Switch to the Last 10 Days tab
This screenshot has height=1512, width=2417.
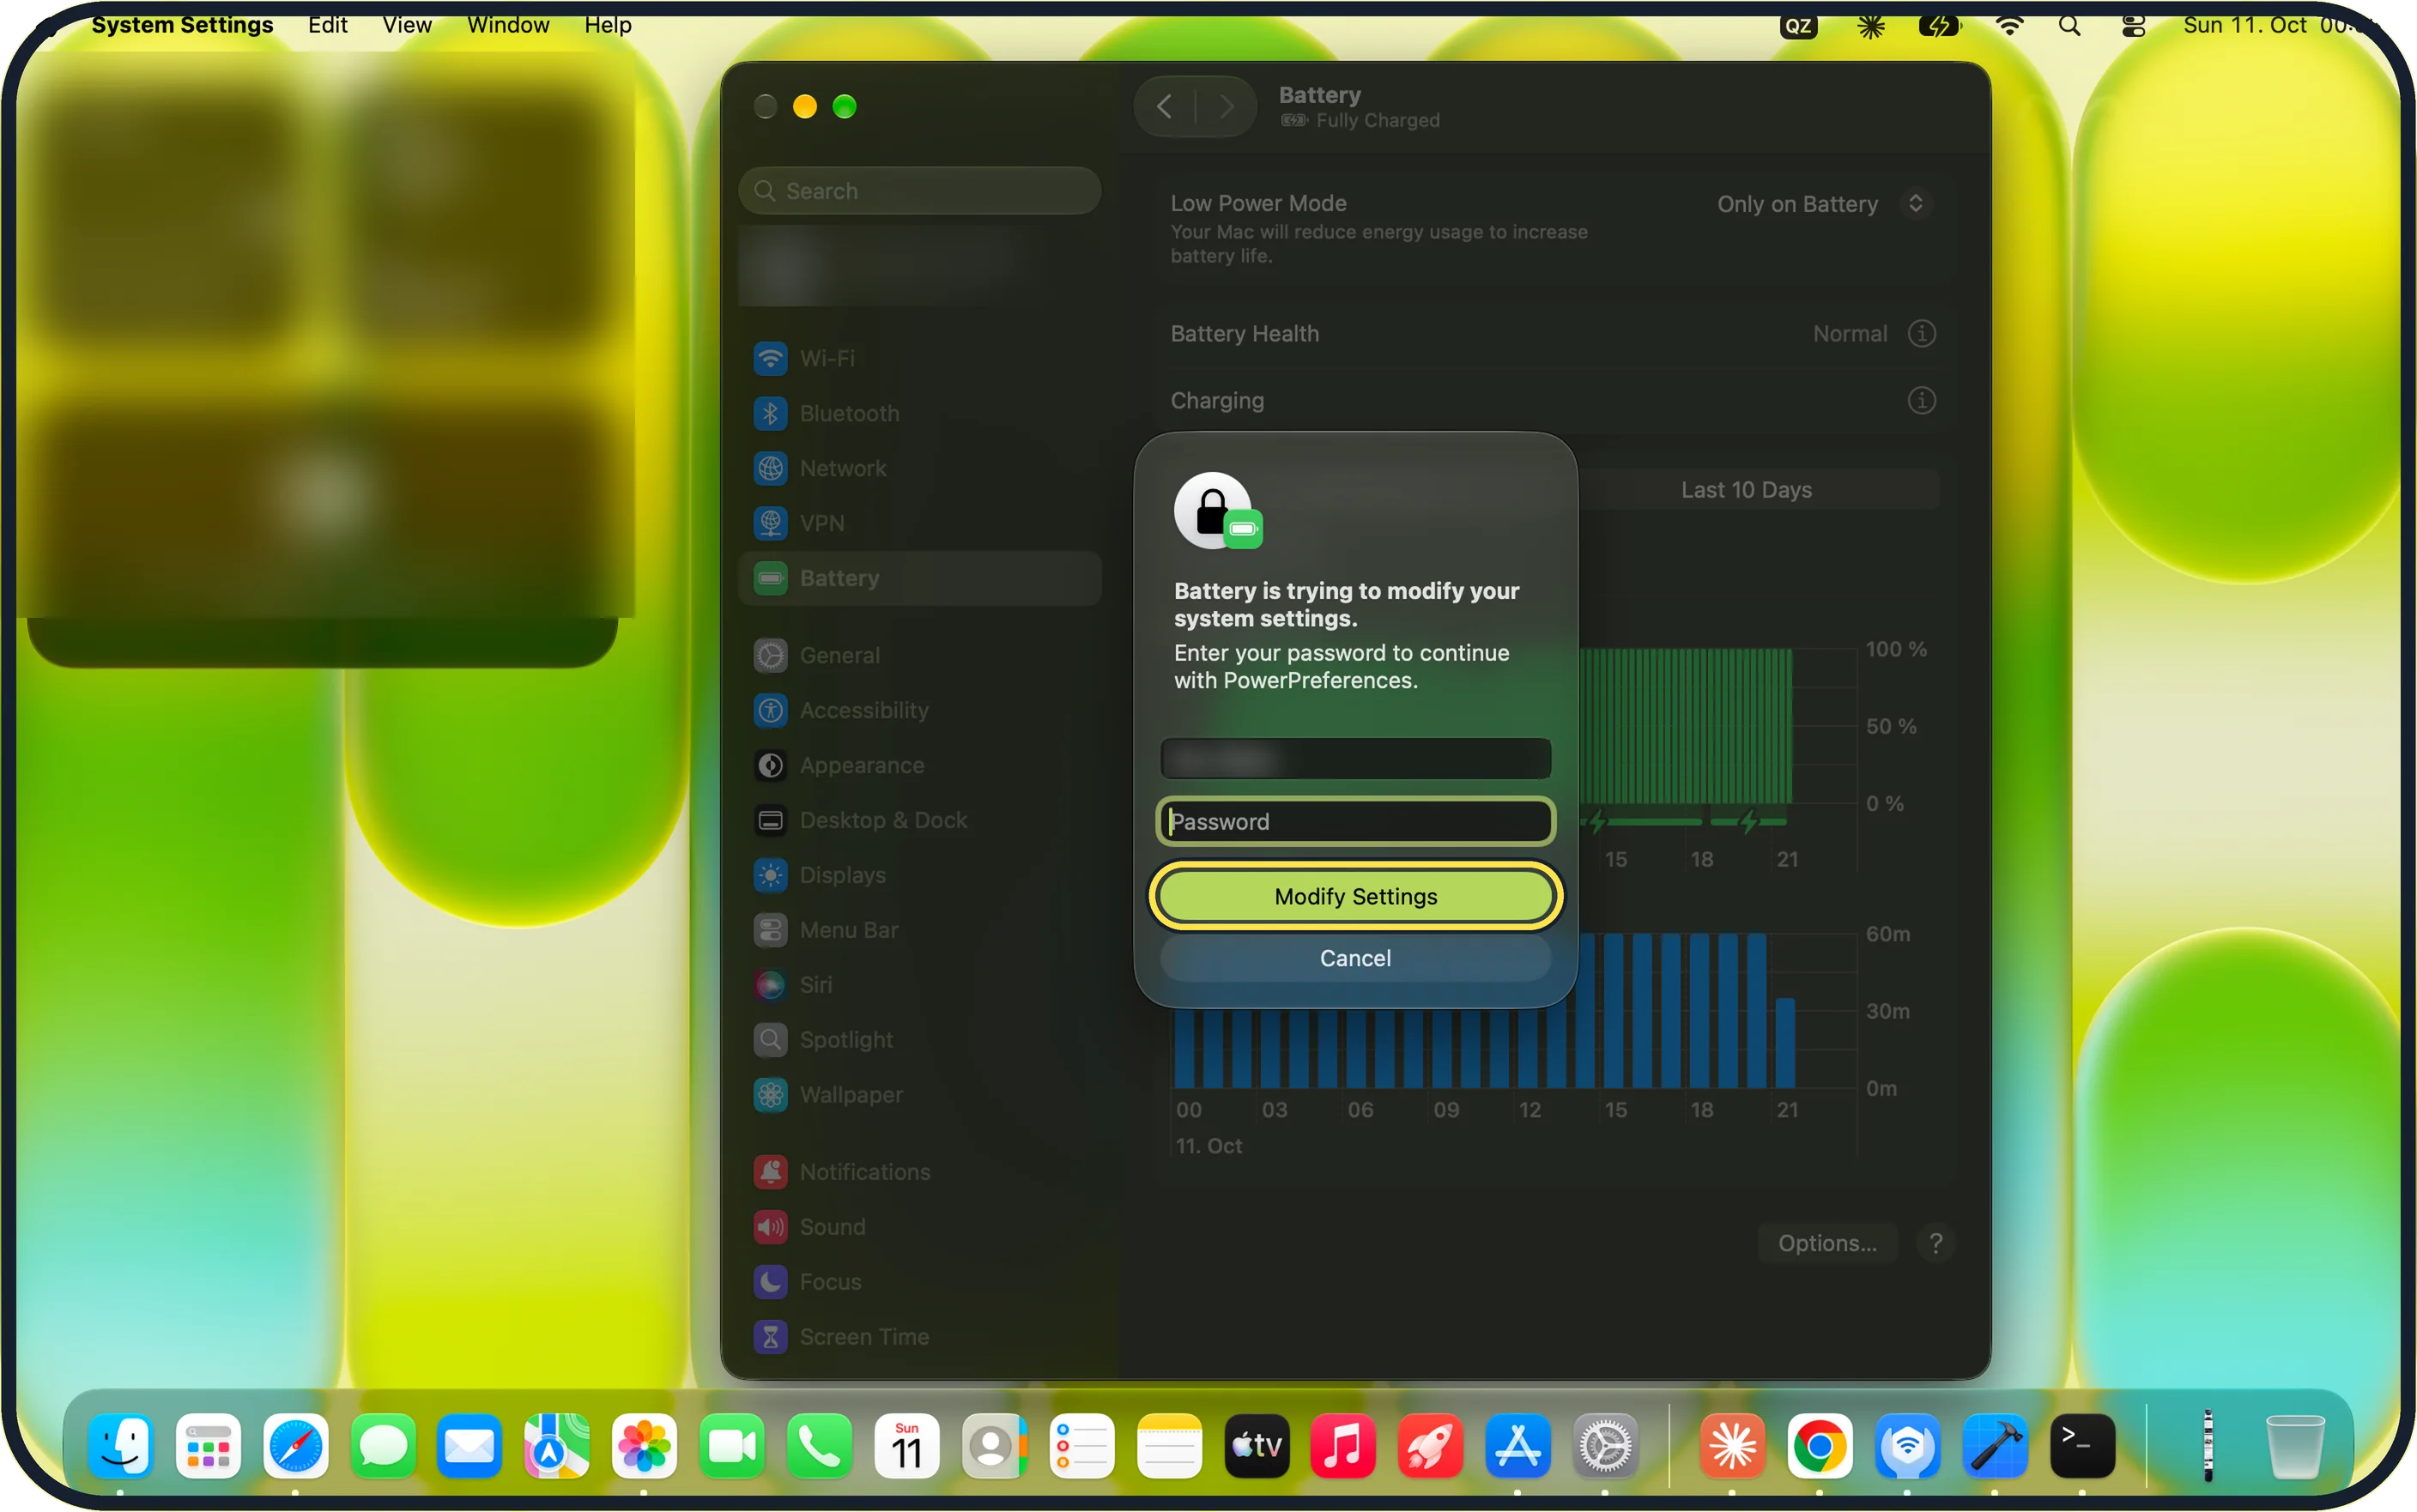1746,490
